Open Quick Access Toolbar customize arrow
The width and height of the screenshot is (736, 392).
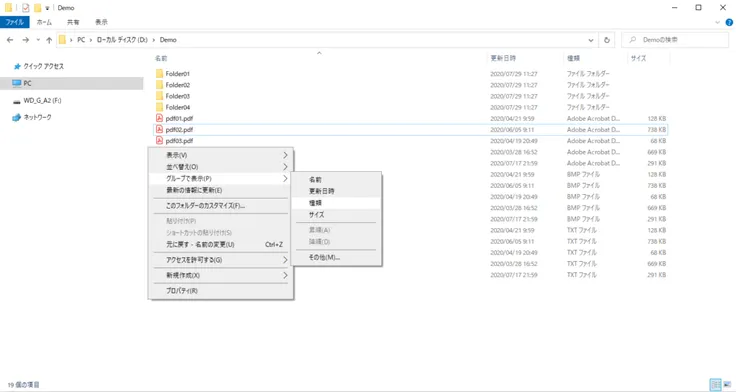[47, 8]
